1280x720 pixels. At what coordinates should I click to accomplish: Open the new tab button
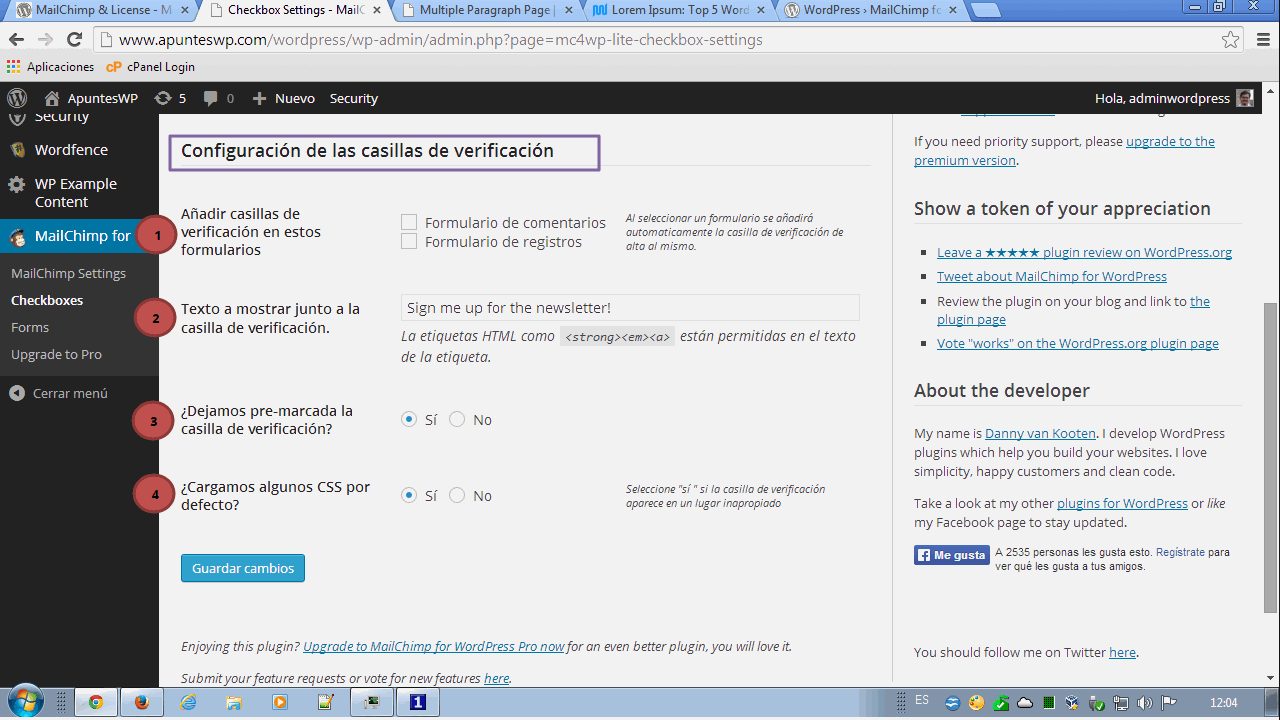coord(986,11)
